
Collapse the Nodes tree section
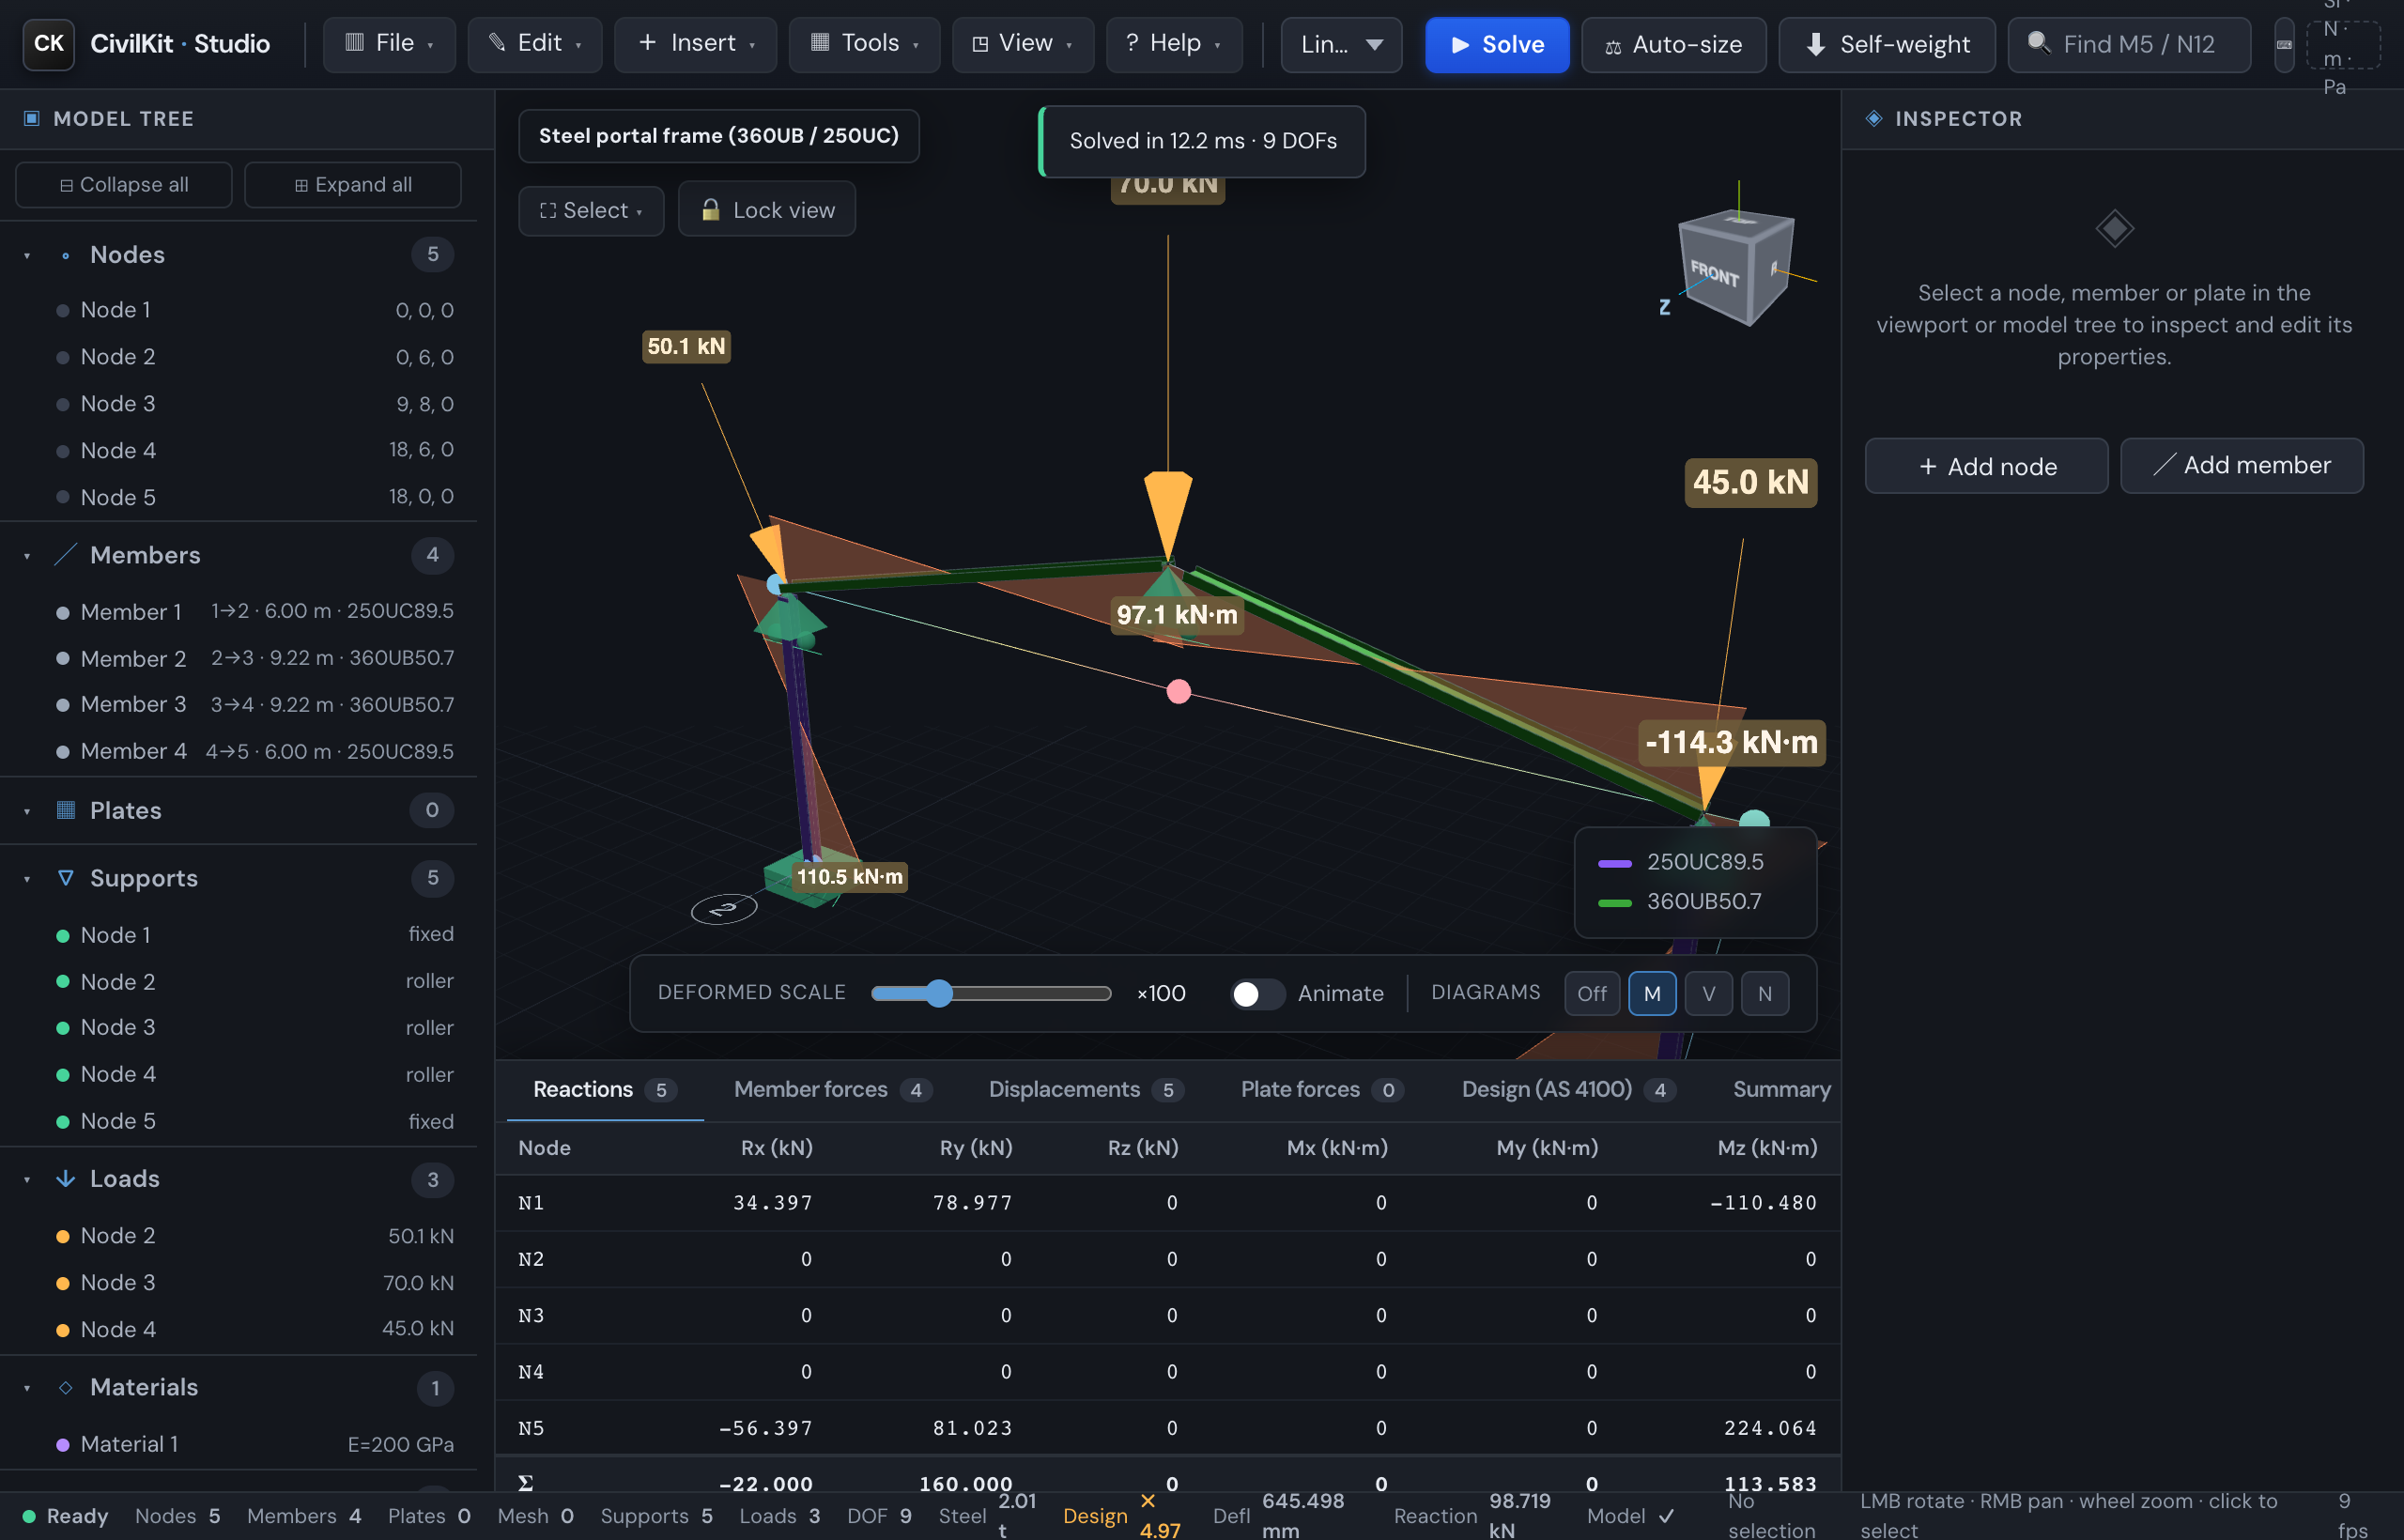point(27,256)
